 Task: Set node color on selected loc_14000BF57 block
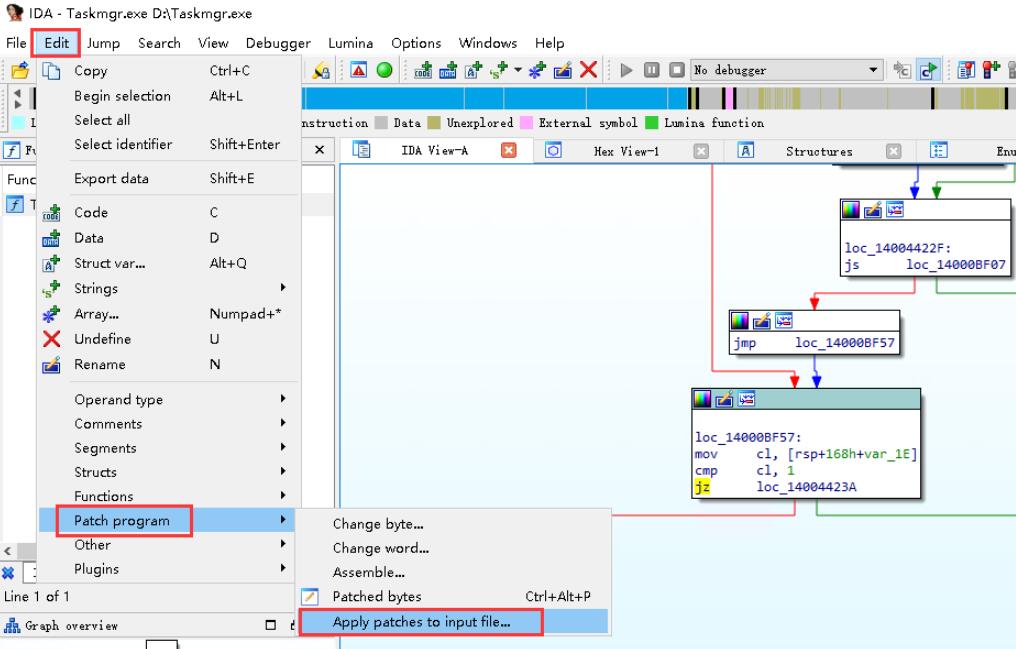[702, 399]
